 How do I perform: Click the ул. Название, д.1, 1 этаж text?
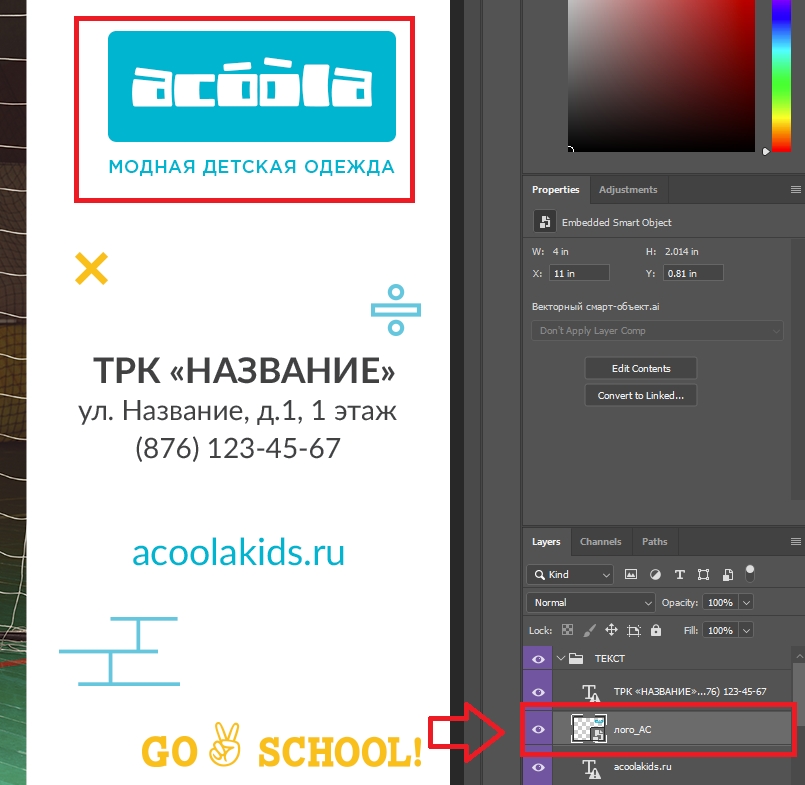tap(237, 411)
